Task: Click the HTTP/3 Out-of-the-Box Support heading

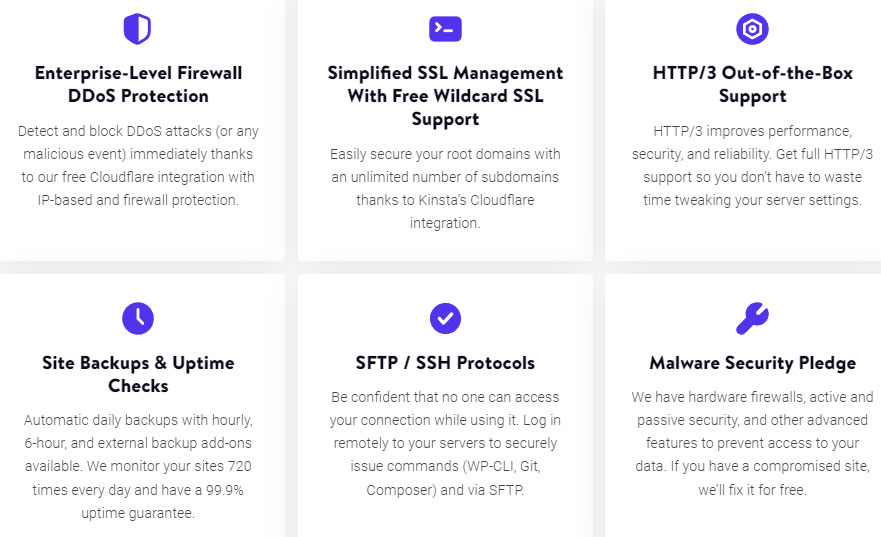Action: [752, 84]
